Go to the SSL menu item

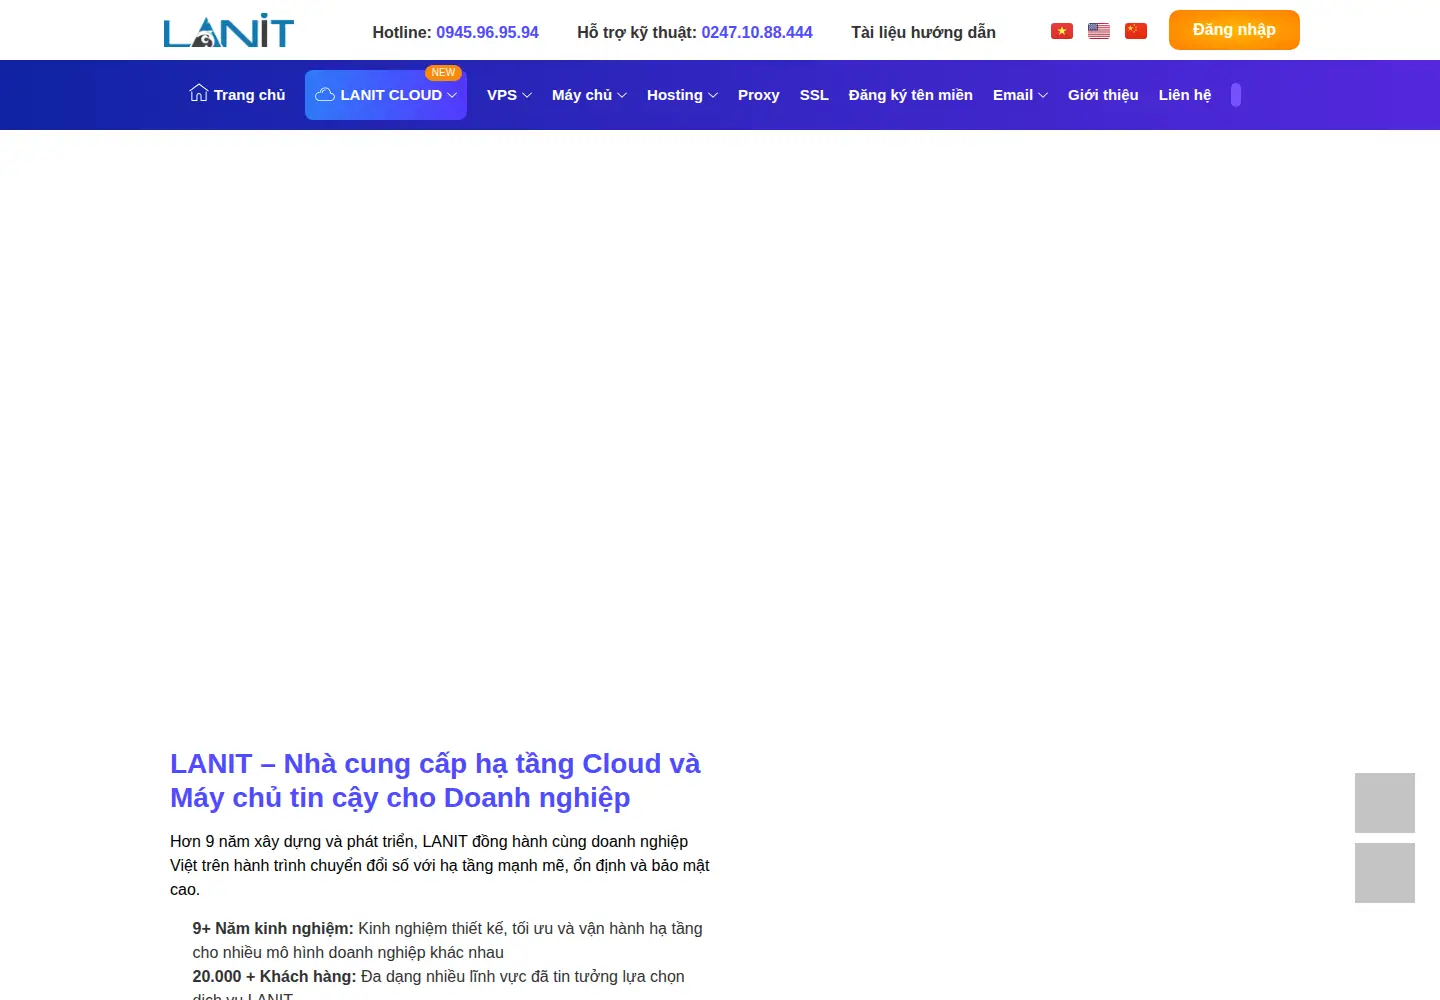click(814, 95)
